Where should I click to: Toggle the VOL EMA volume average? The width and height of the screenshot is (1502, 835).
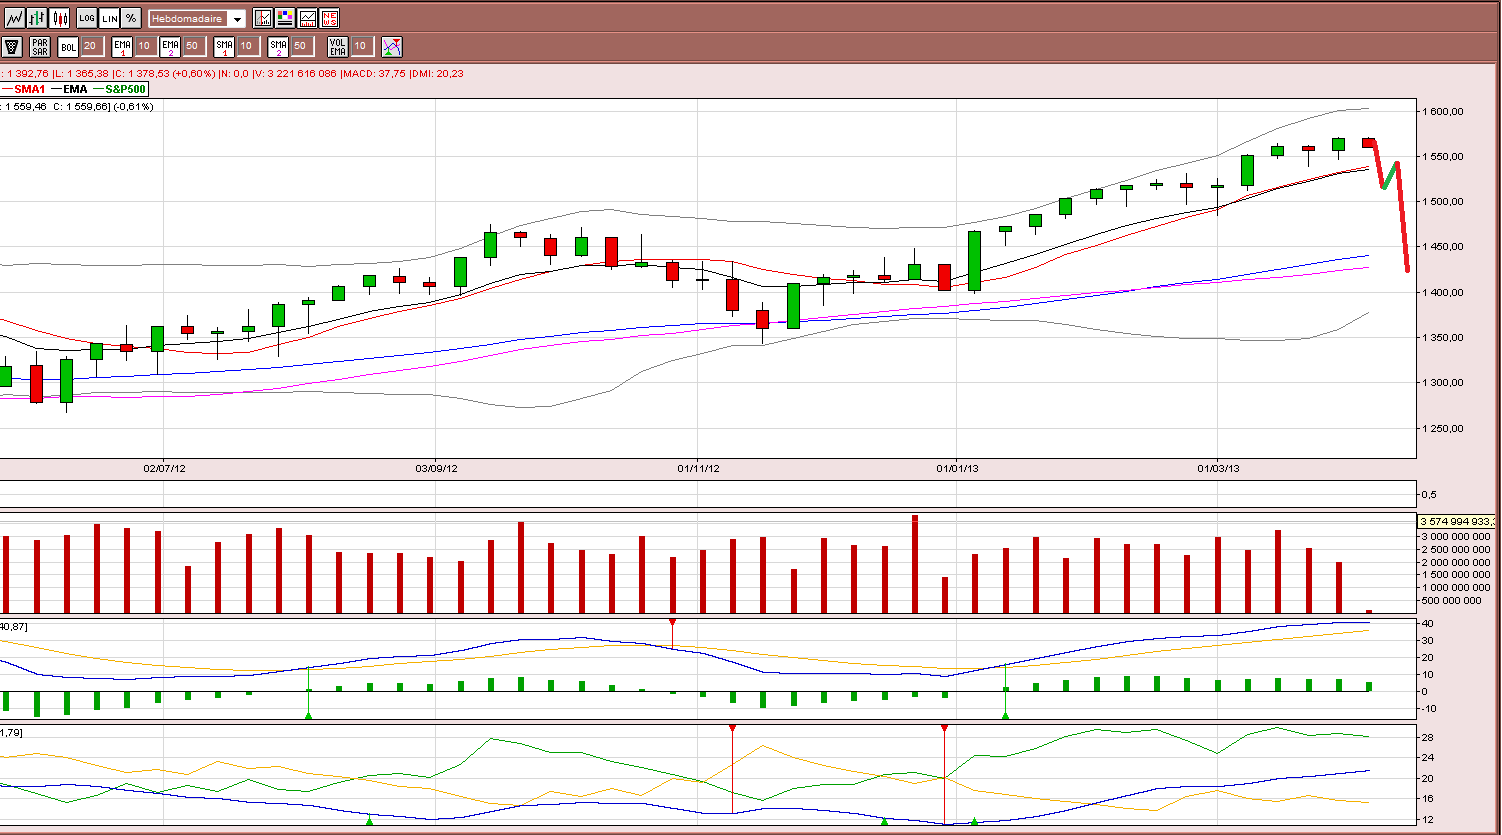(338, 46)
